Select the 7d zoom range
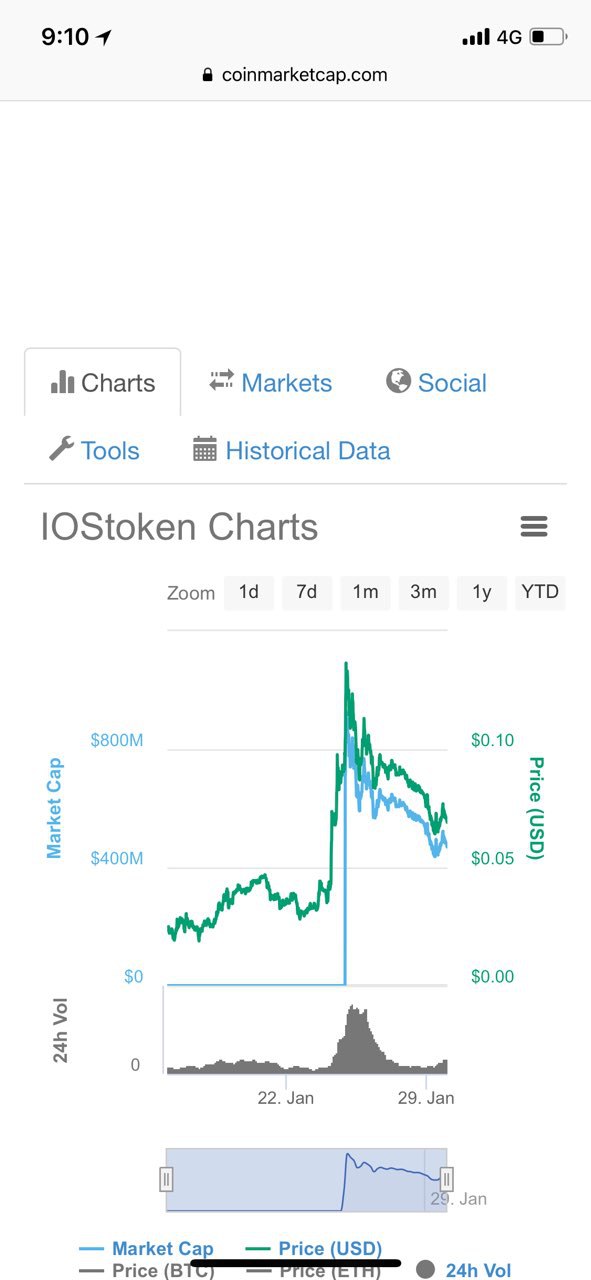The image size is (591, 1280). 307,592
